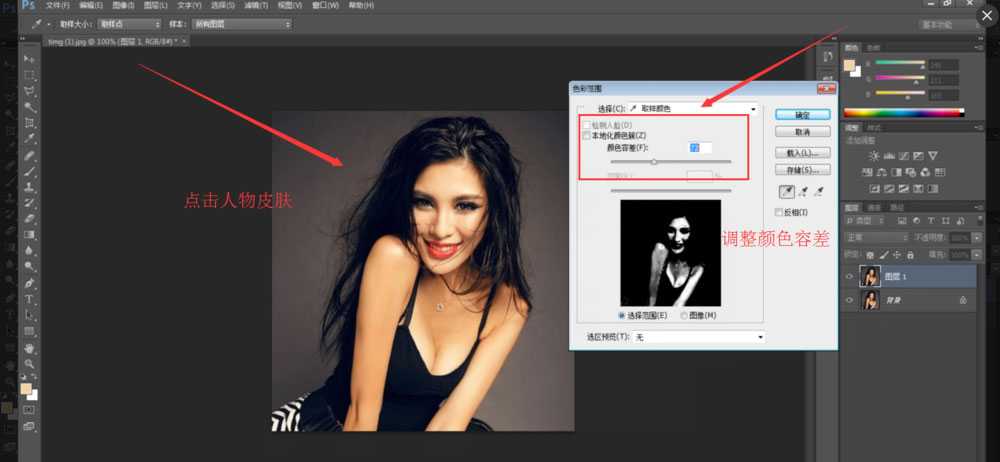Click the 载入(L)... button
This screenshot has height=462, width=1000.
point(802,153)
